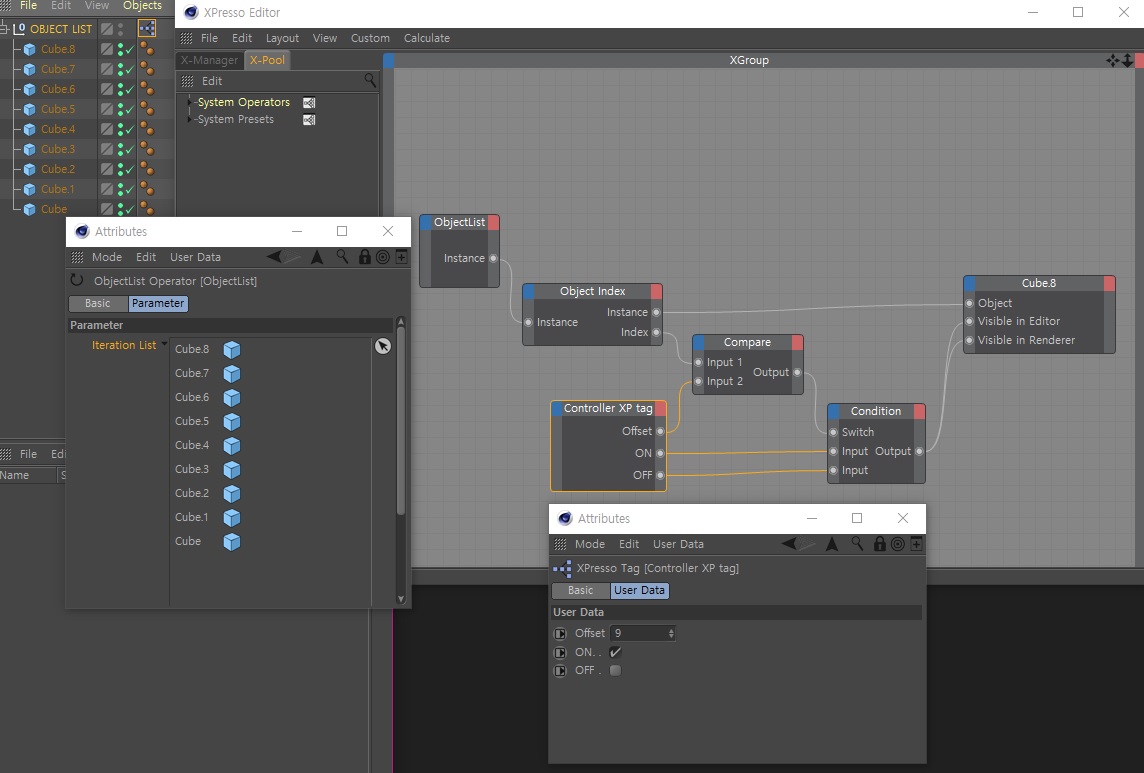
Task: Click up arrow in ObjectList Attributes scrollbar
Action: click(400, 322)
